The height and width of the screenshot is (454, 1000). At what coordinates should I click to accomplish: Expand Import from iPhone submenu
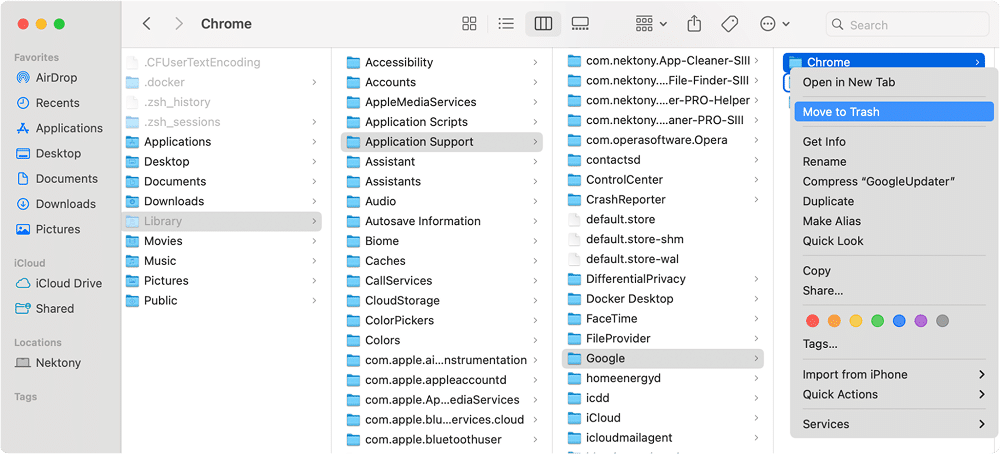pos(893,374)
